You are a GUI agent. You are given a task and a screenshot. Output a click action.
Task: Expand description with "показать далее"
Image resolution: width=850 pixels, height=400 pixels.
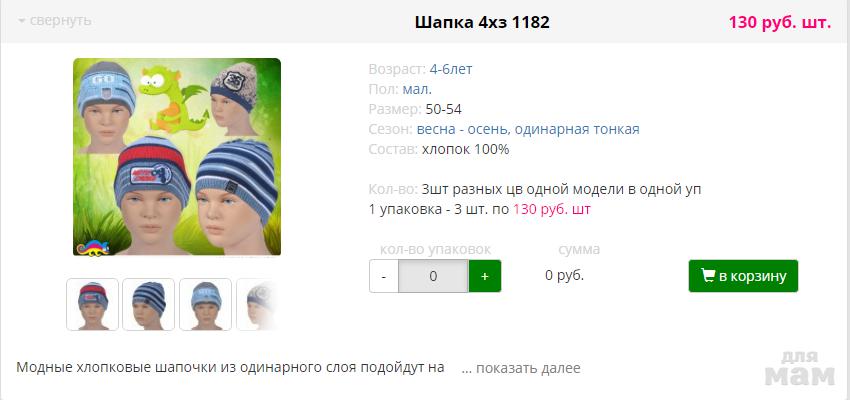pos(521,368)
